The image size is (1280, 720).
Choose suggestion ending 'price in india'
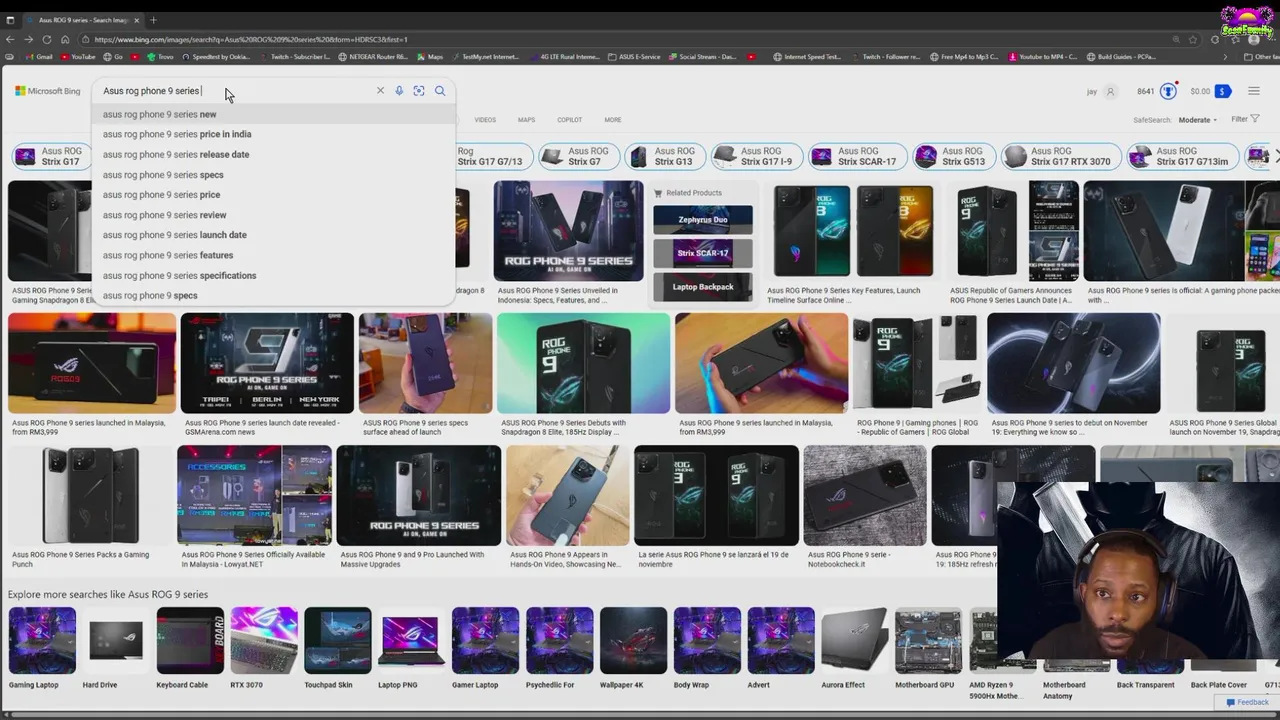(273, 134)
